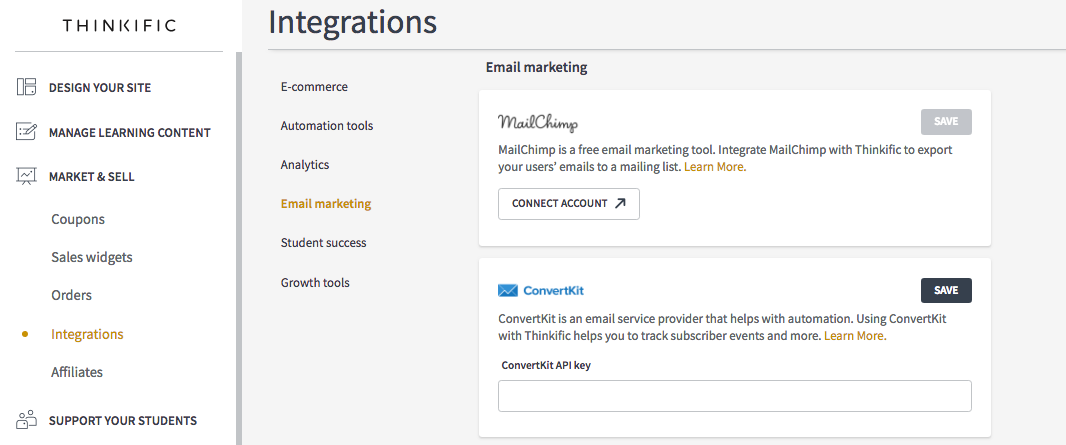Click the MailChimp script logo
Screen dimensions: 1066x445
538,123
